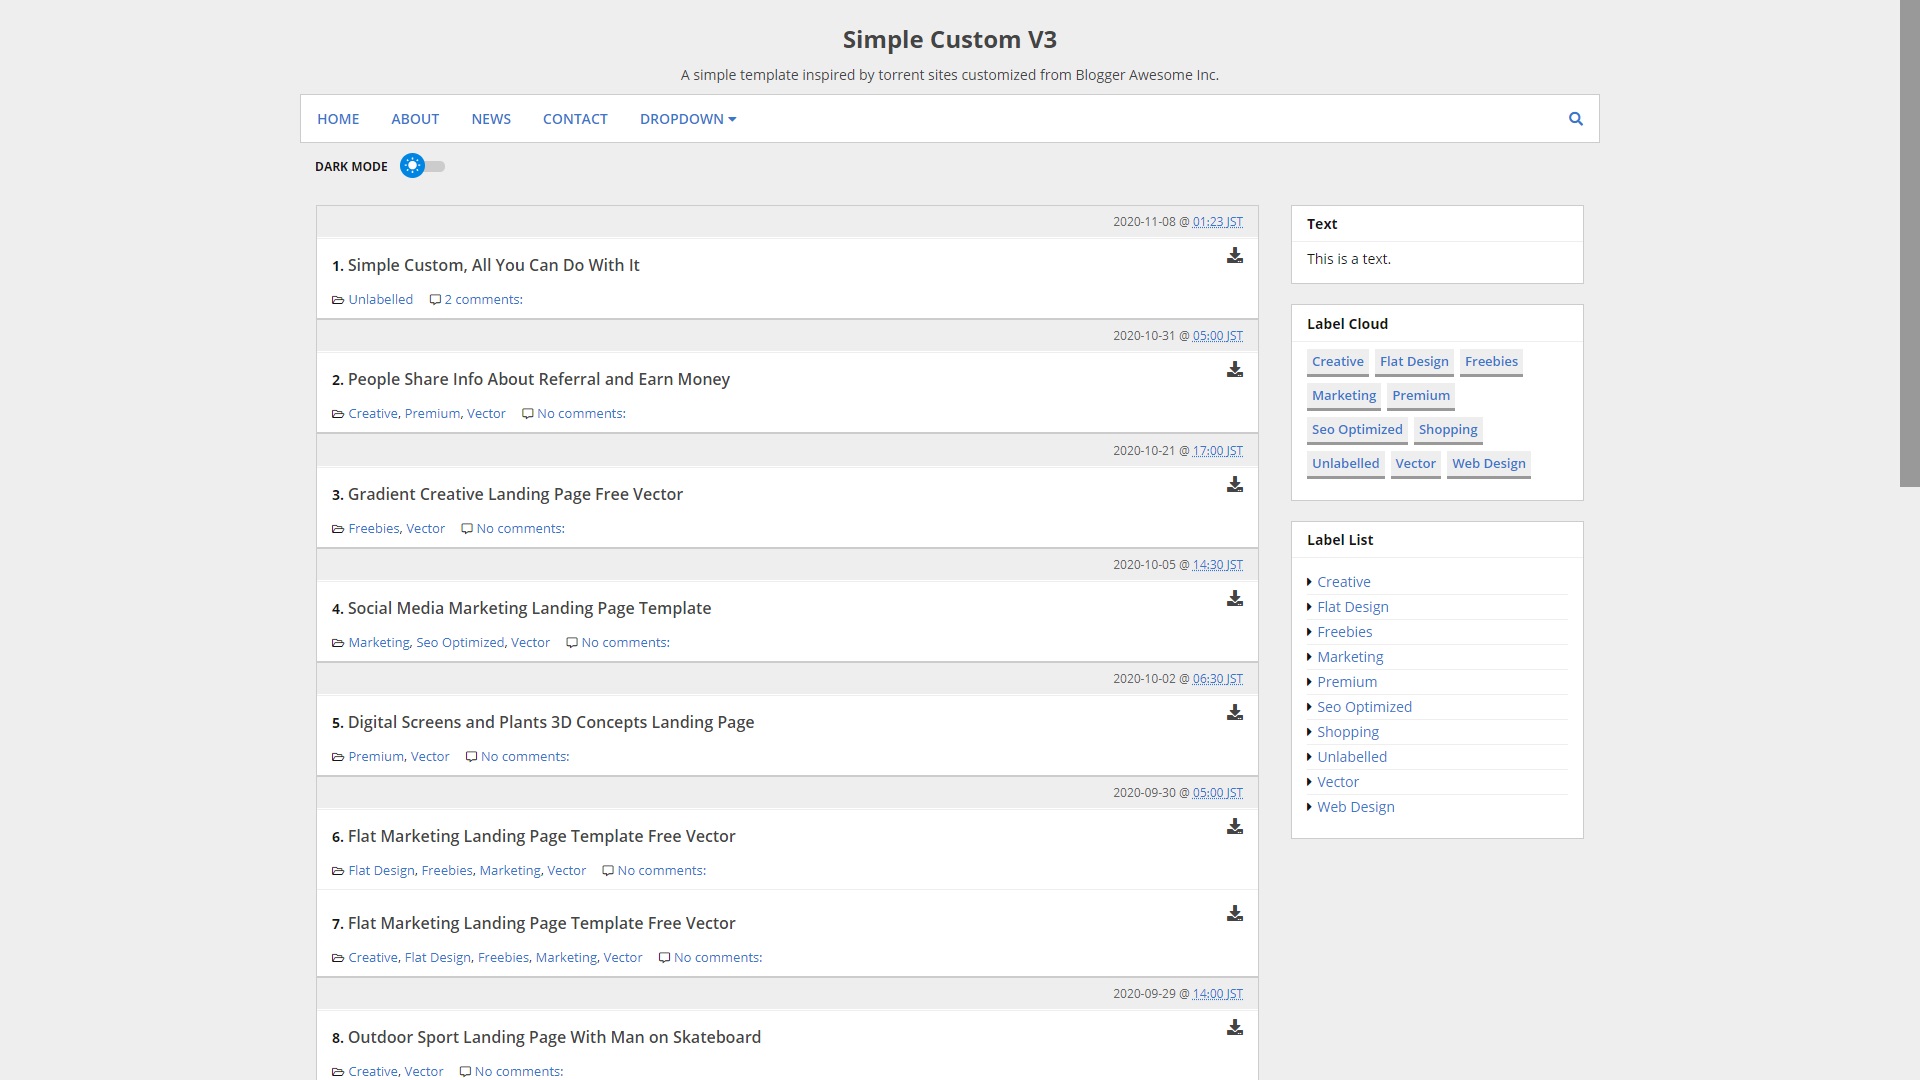Screen dimensions: 1920x1080
Task: Go to the ABOUT menu item
Action: [415, 119]
